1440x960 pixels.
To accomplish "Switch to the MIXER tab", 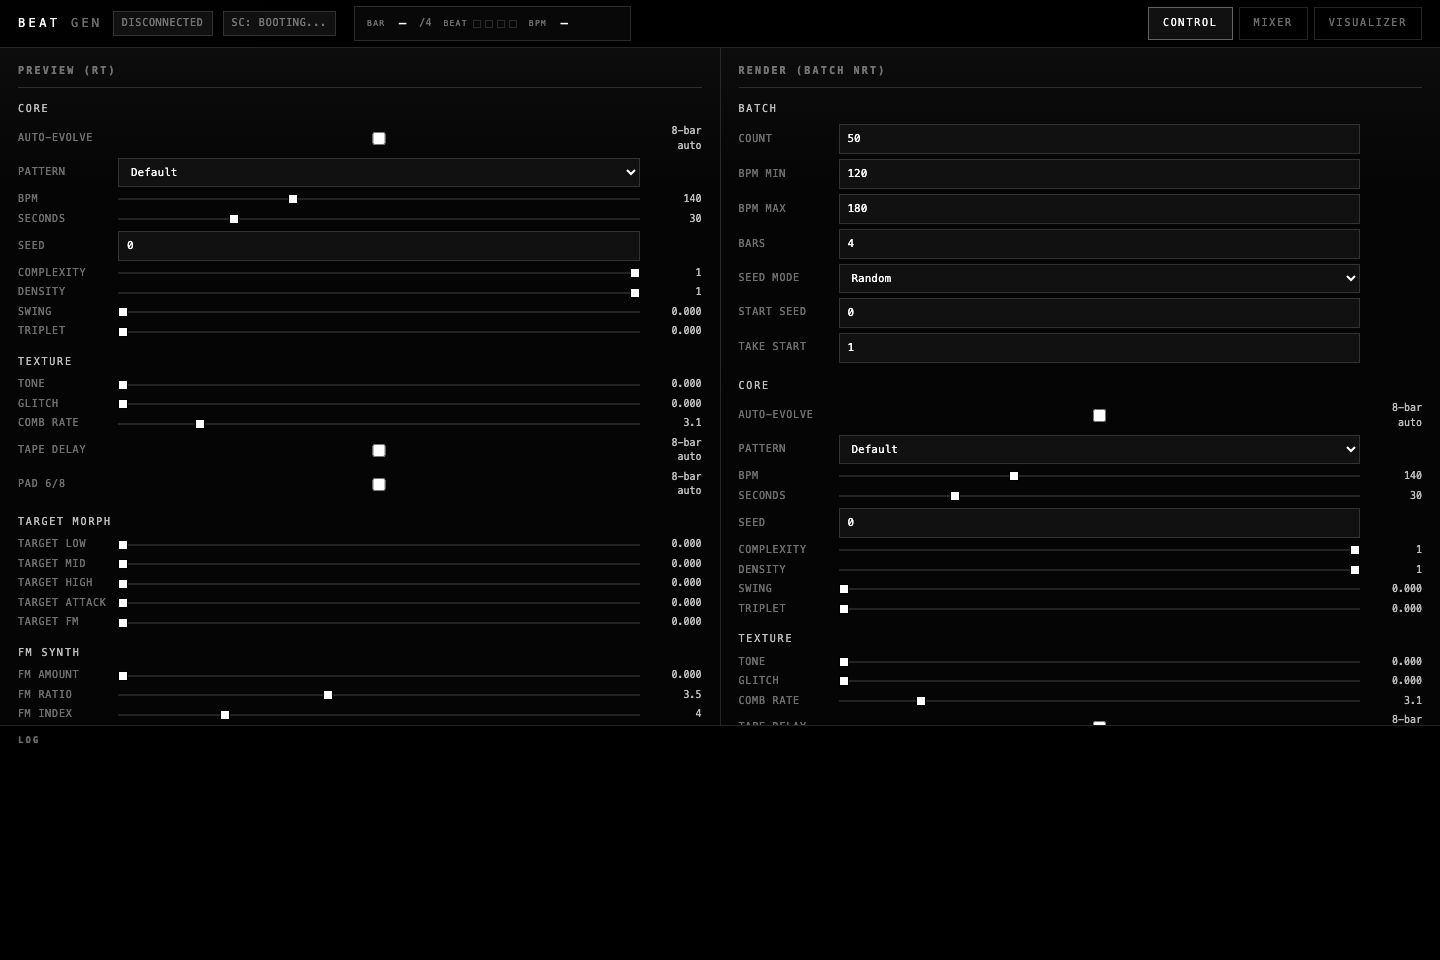I will (1273, 23).
